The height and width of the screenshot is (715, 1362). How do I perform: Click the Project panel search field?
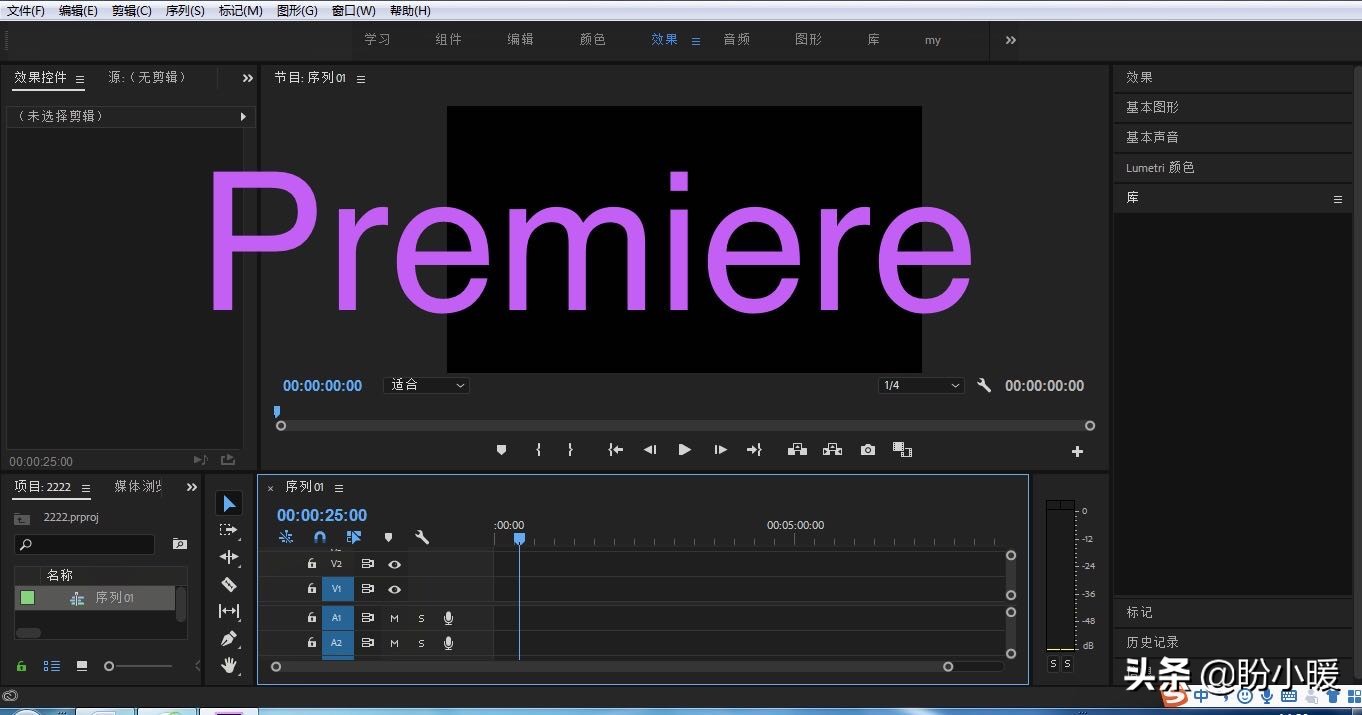[x=85, y=544]
